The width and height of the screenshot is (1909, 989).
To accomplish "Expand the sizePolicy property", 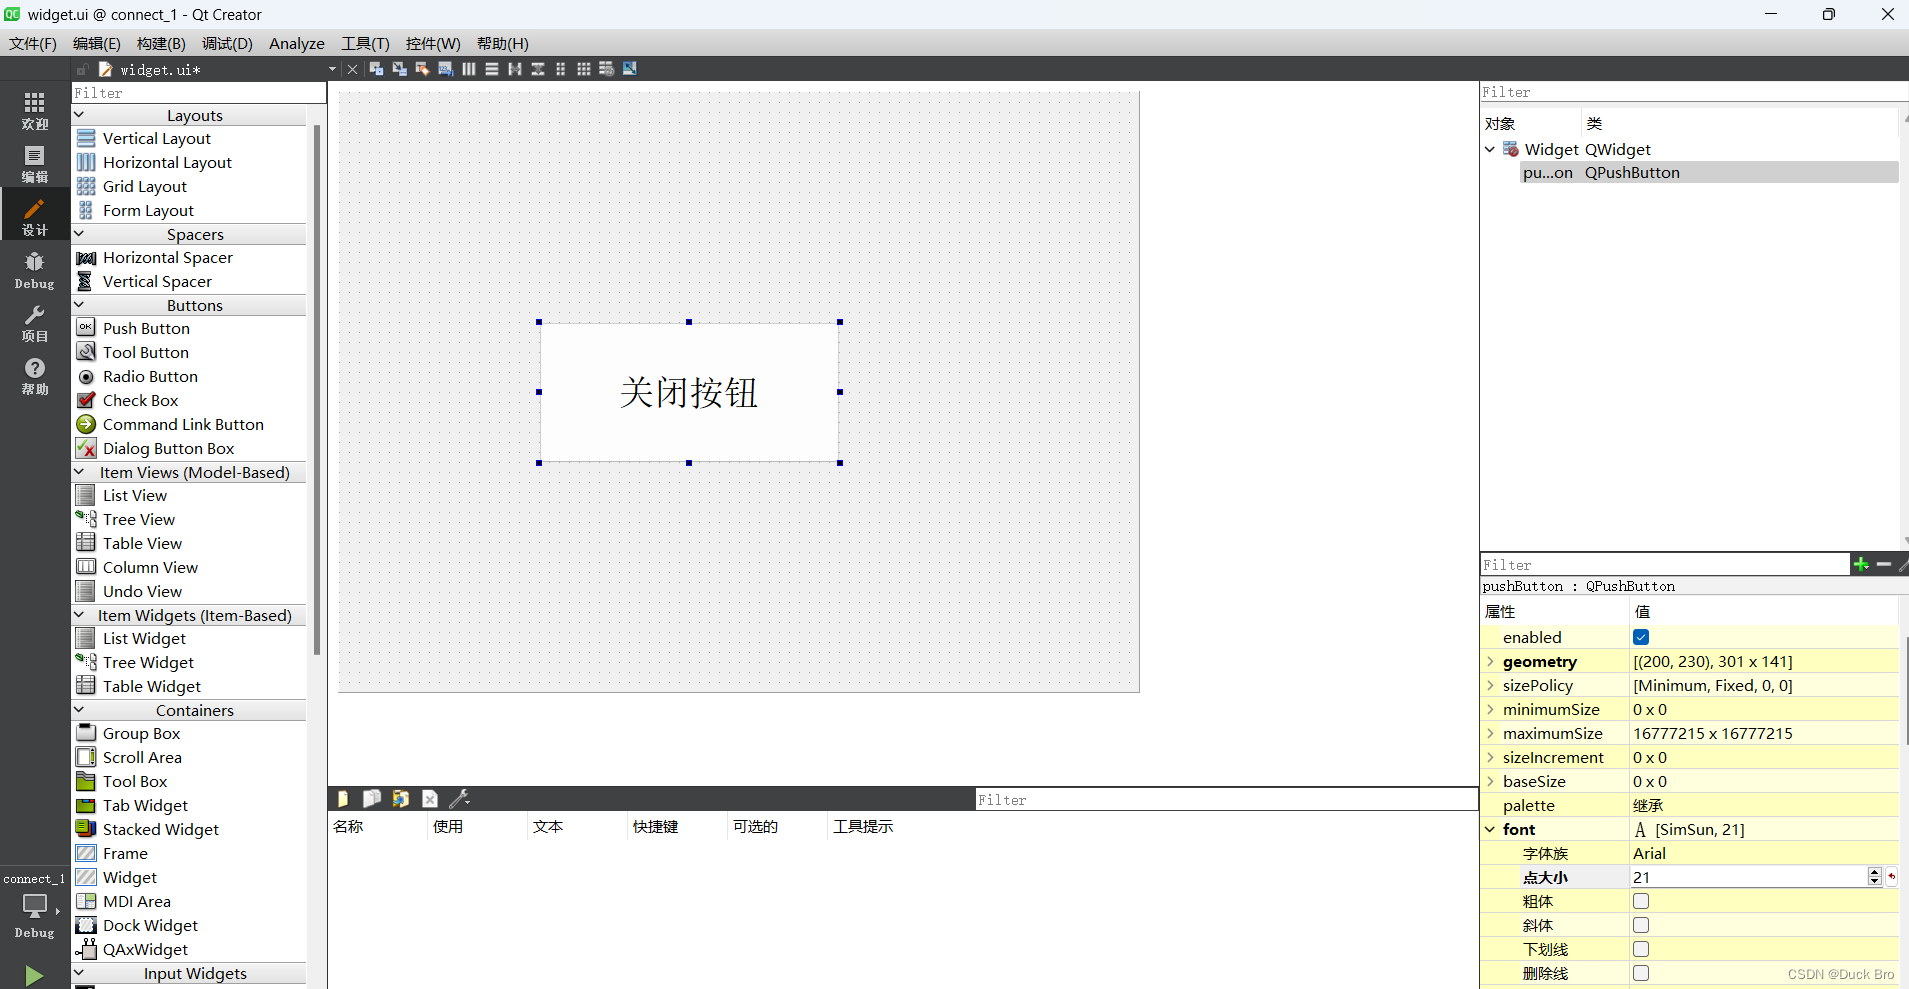I will tap(1490, 686).
